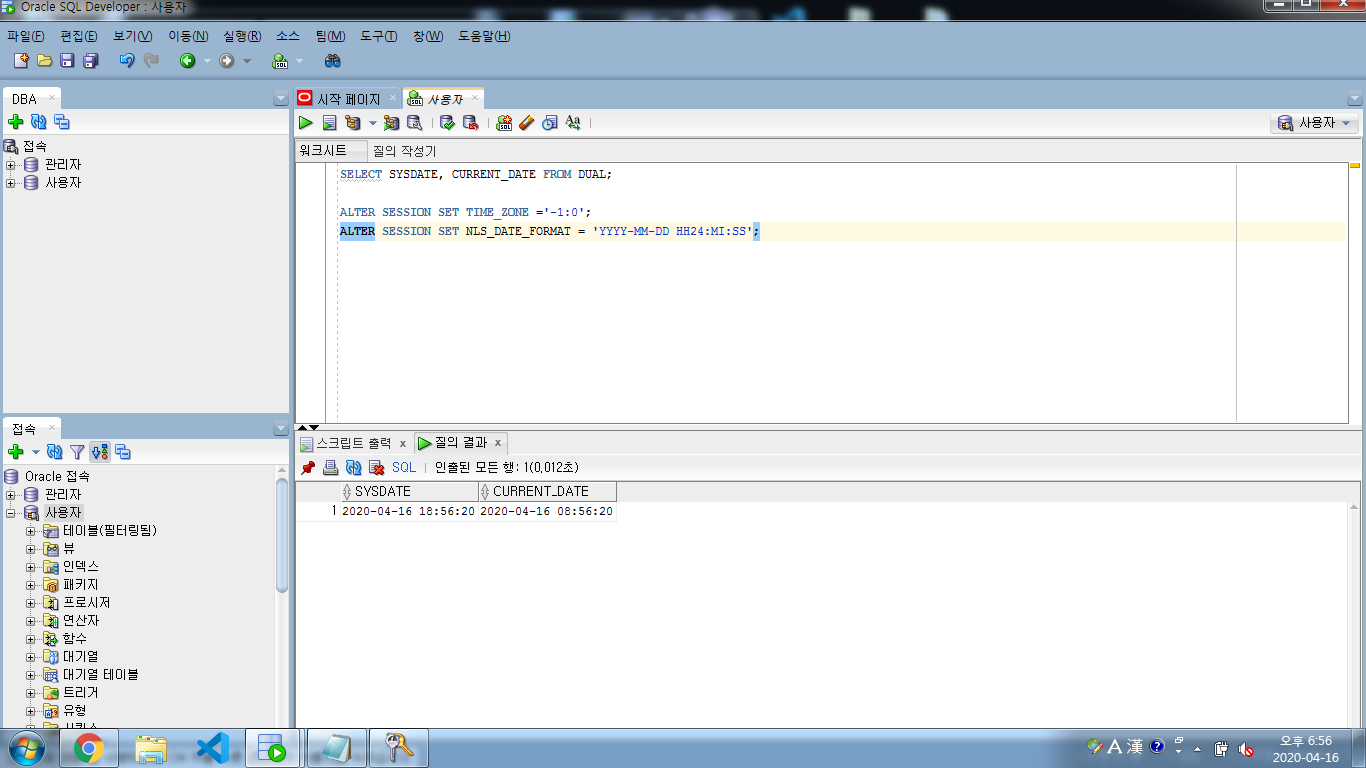Run the statement with the green play button
Image resolution: width=1366 pixels, height=768 pixels.
(x=306, y=123)
